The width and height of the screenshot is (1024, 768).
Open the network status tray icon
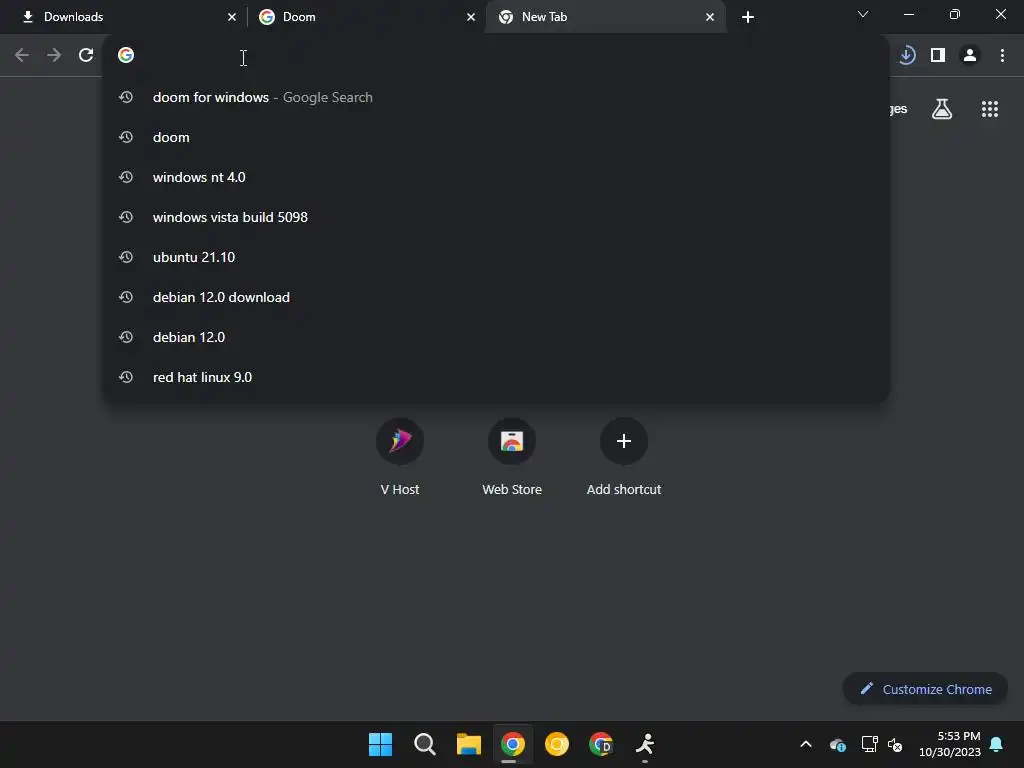869,744
